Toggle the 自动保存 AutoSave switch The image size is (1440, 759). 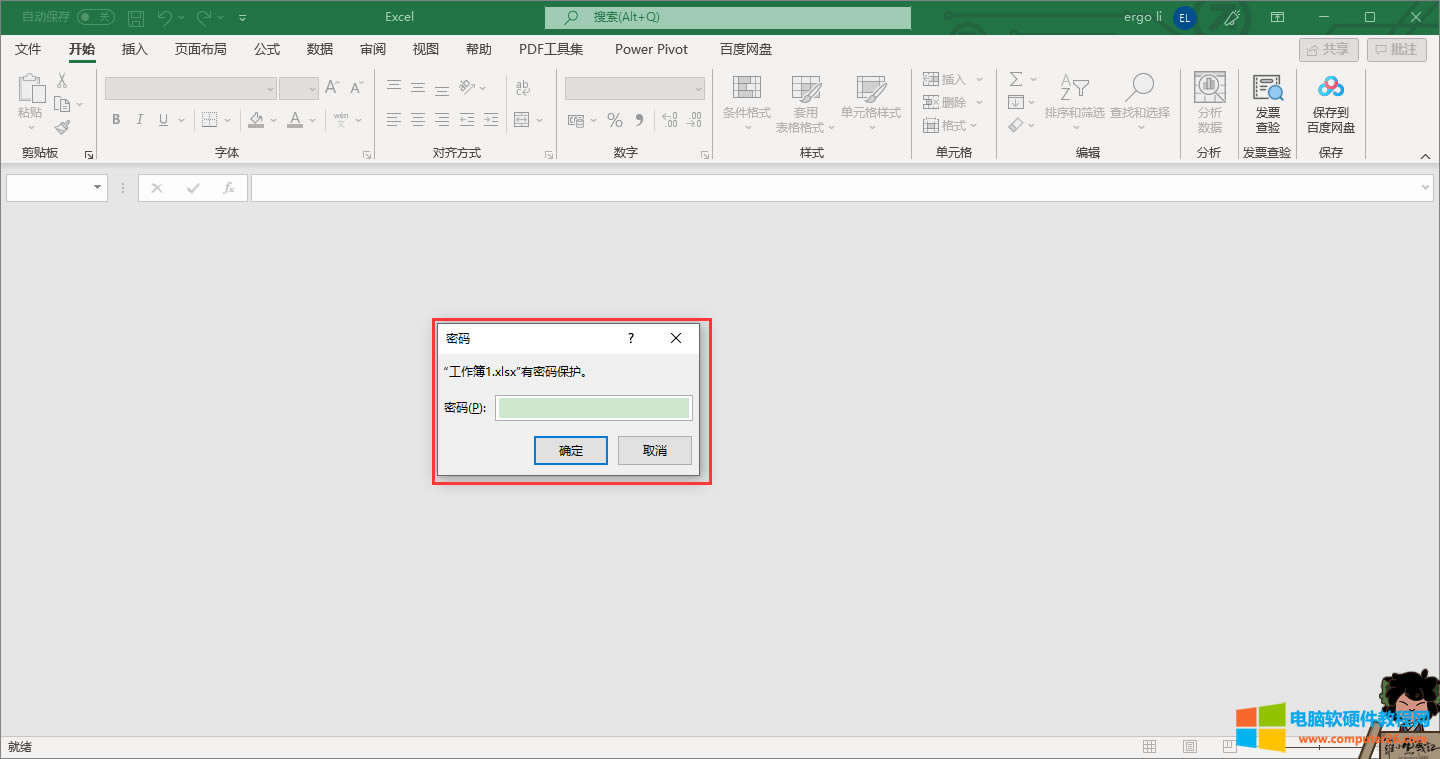click(x=96, y=17)
